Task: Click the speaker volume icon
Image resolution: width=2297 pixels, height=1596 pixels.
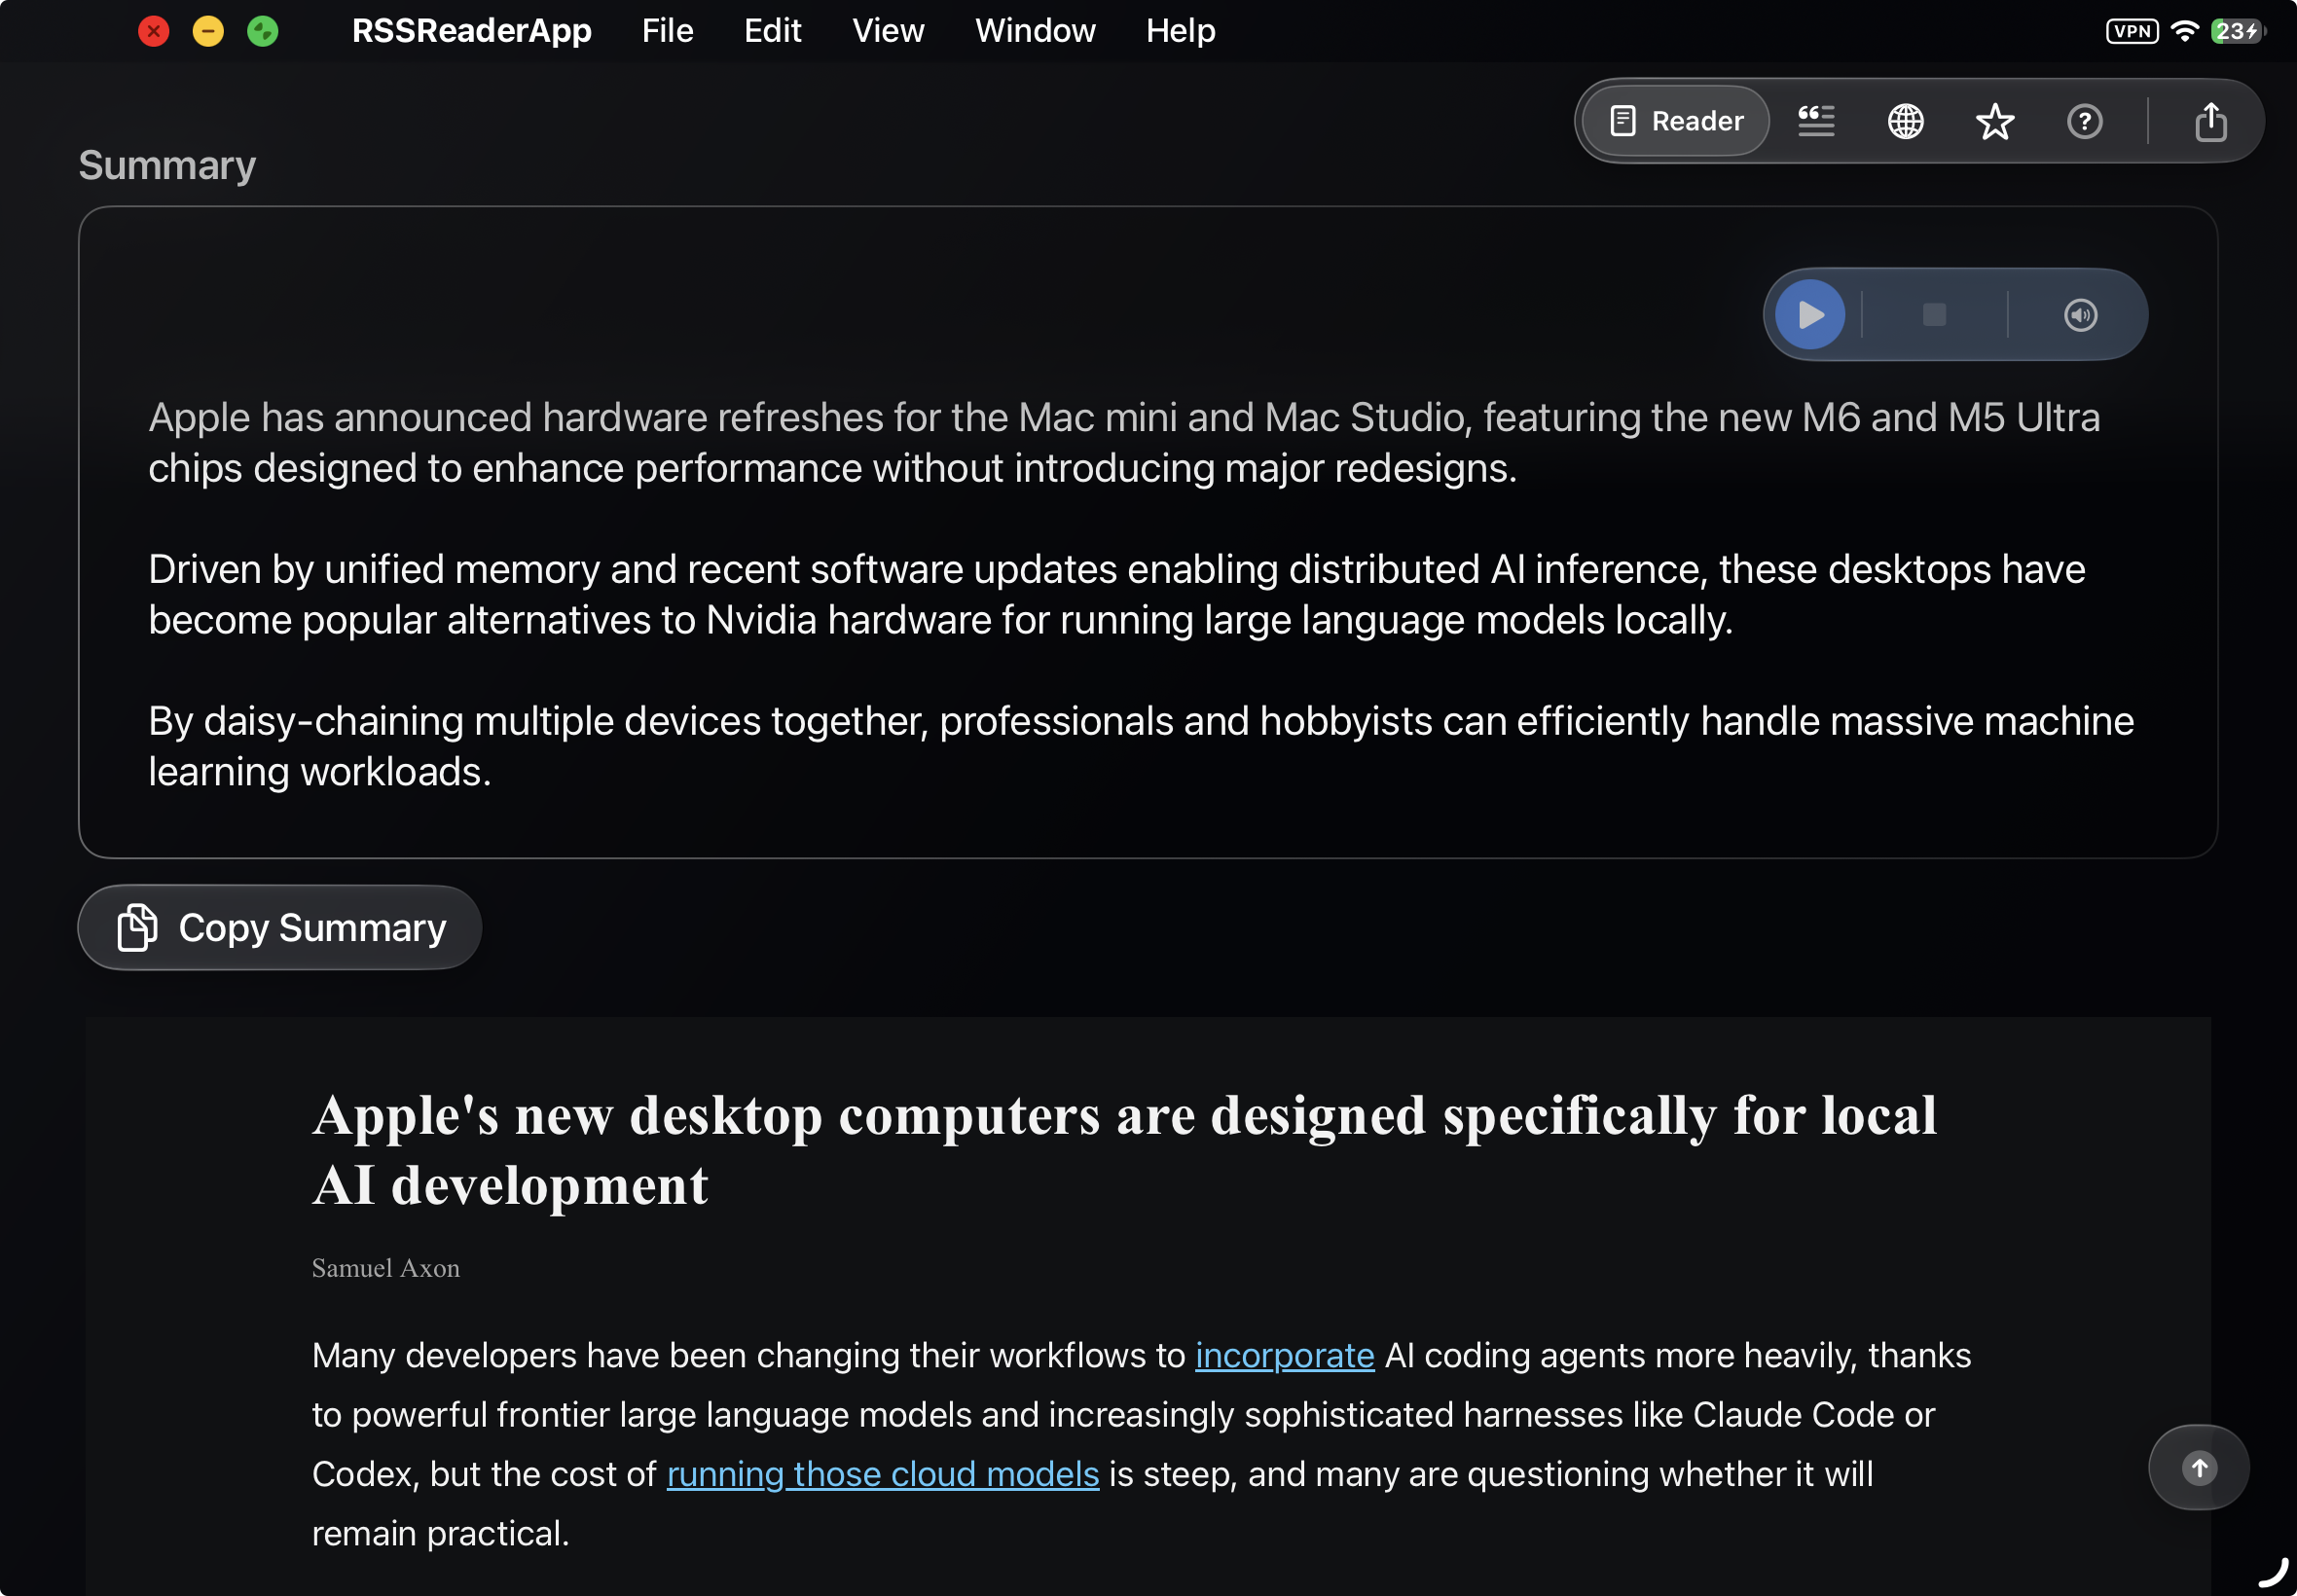Action: 2080,315
